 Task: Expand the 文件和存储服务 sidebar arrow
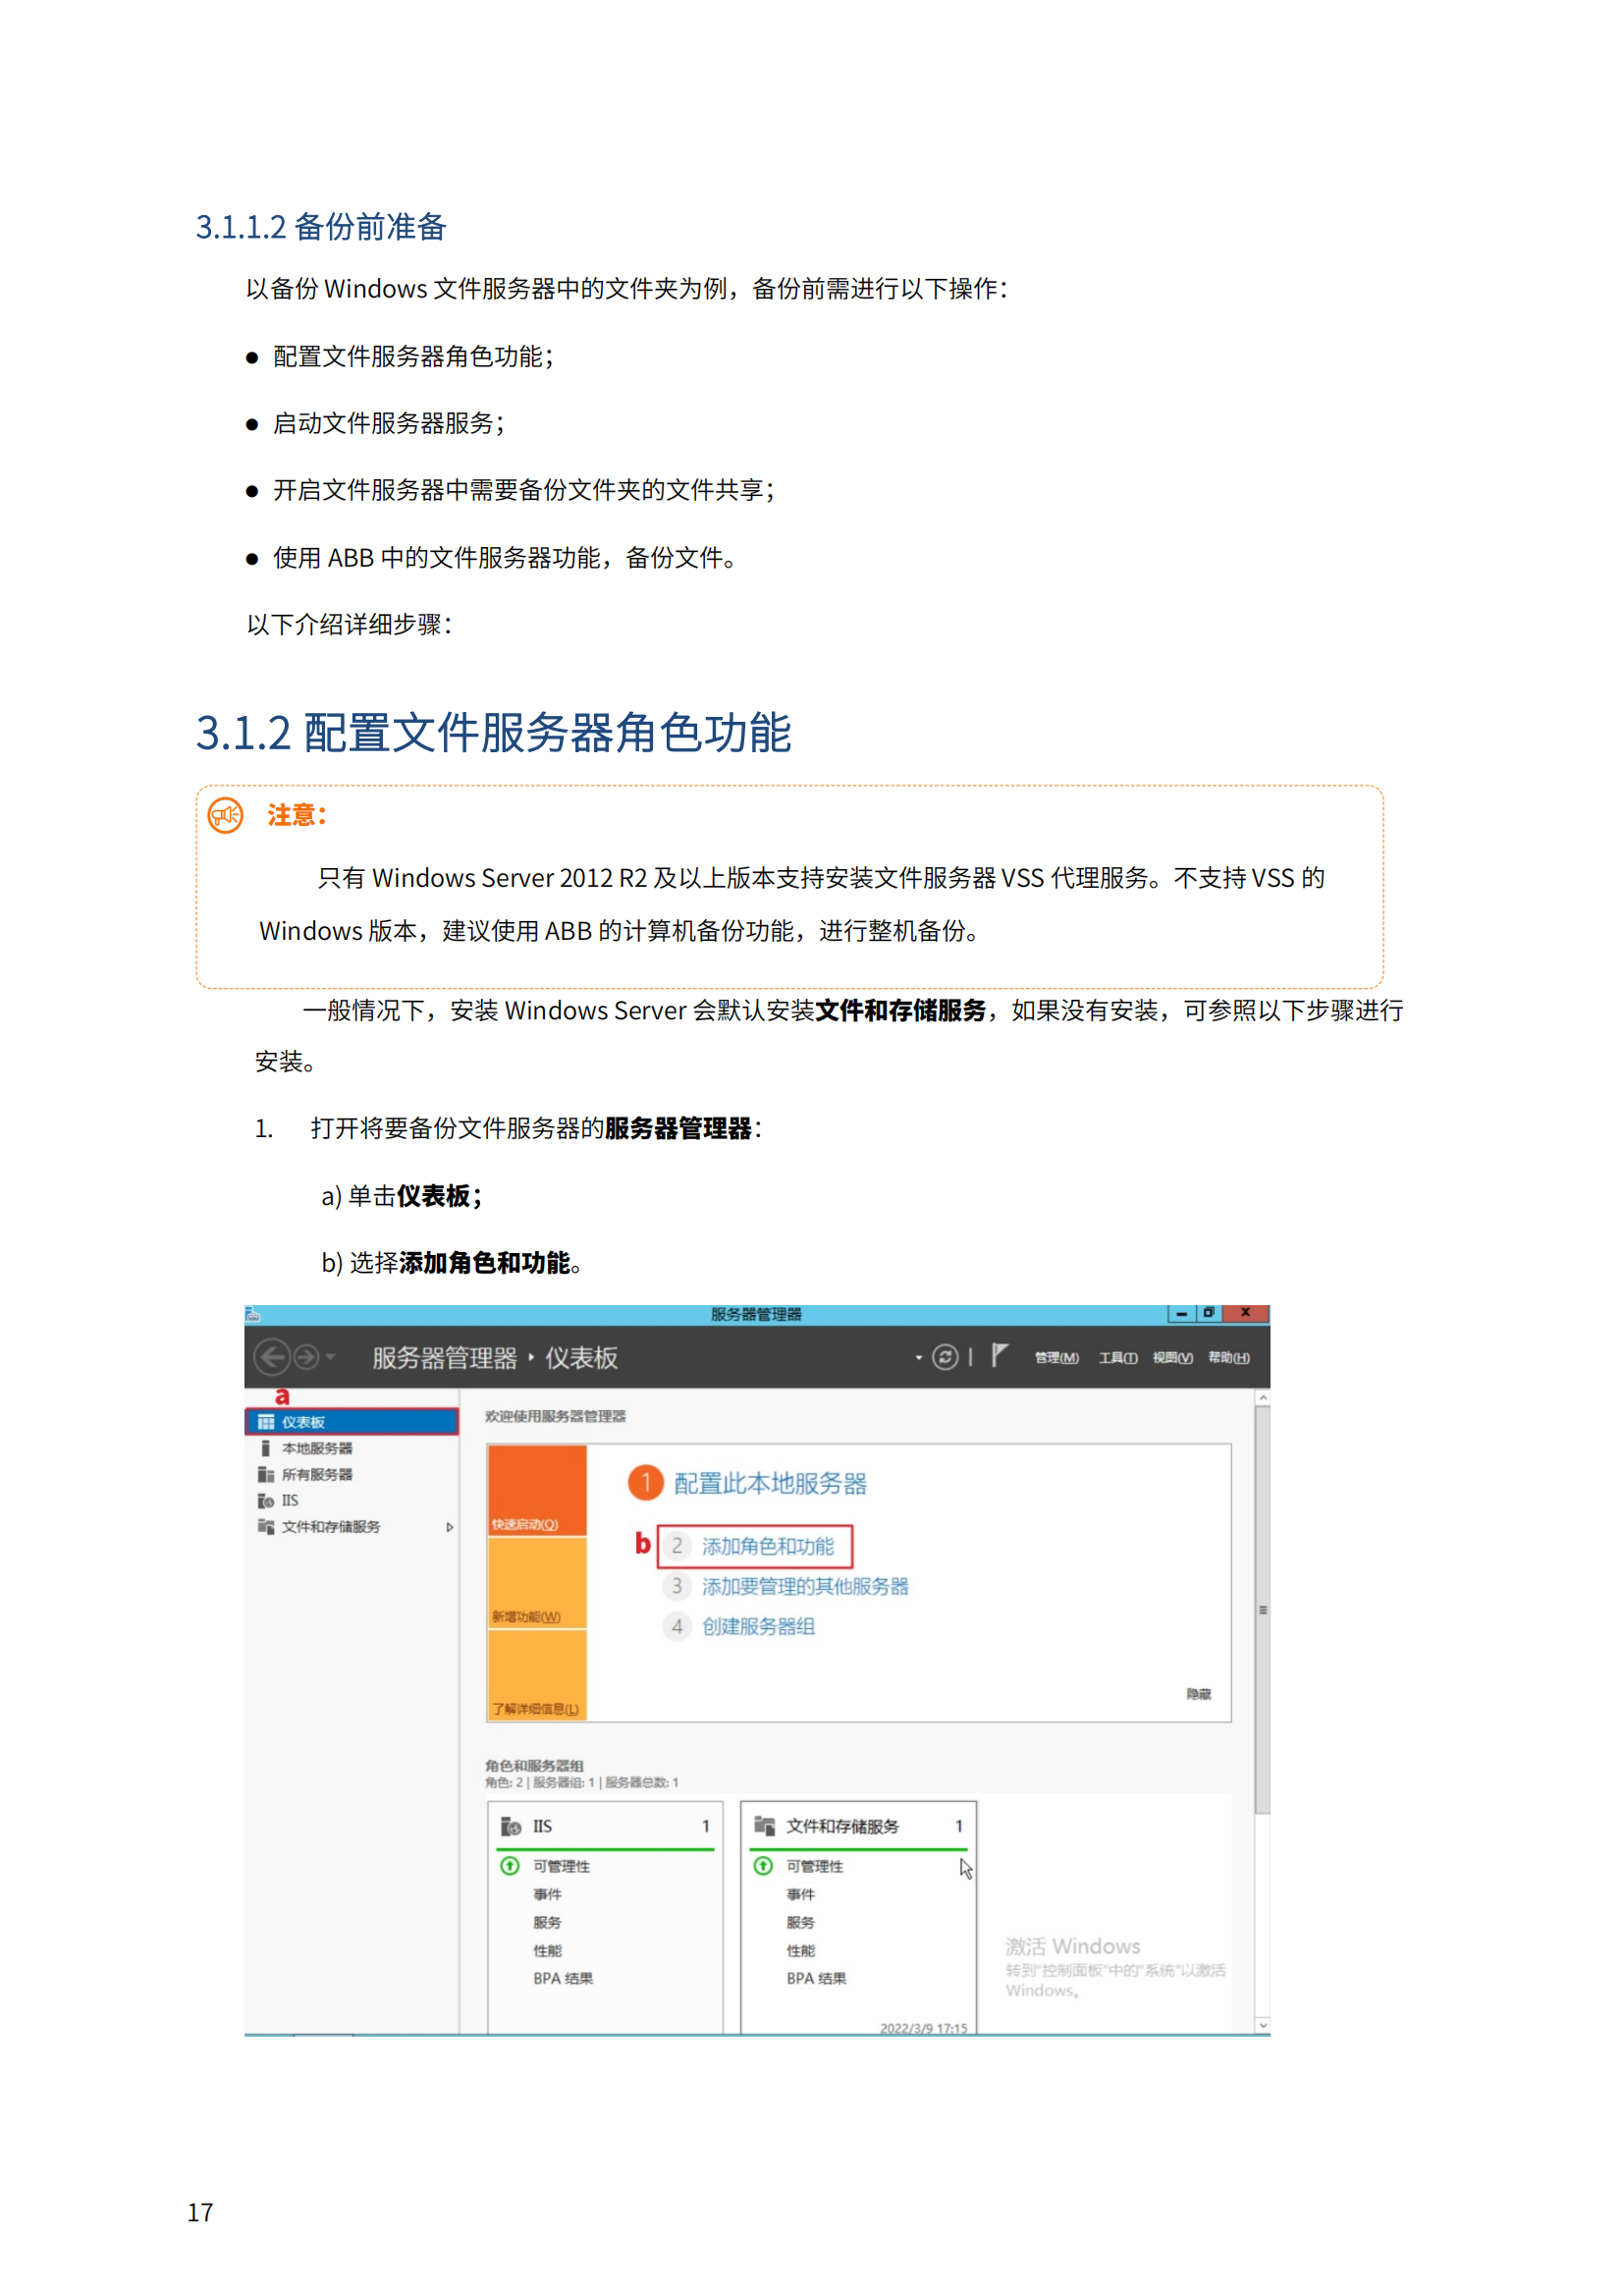pyautogui.click(x=450, y=1527)
